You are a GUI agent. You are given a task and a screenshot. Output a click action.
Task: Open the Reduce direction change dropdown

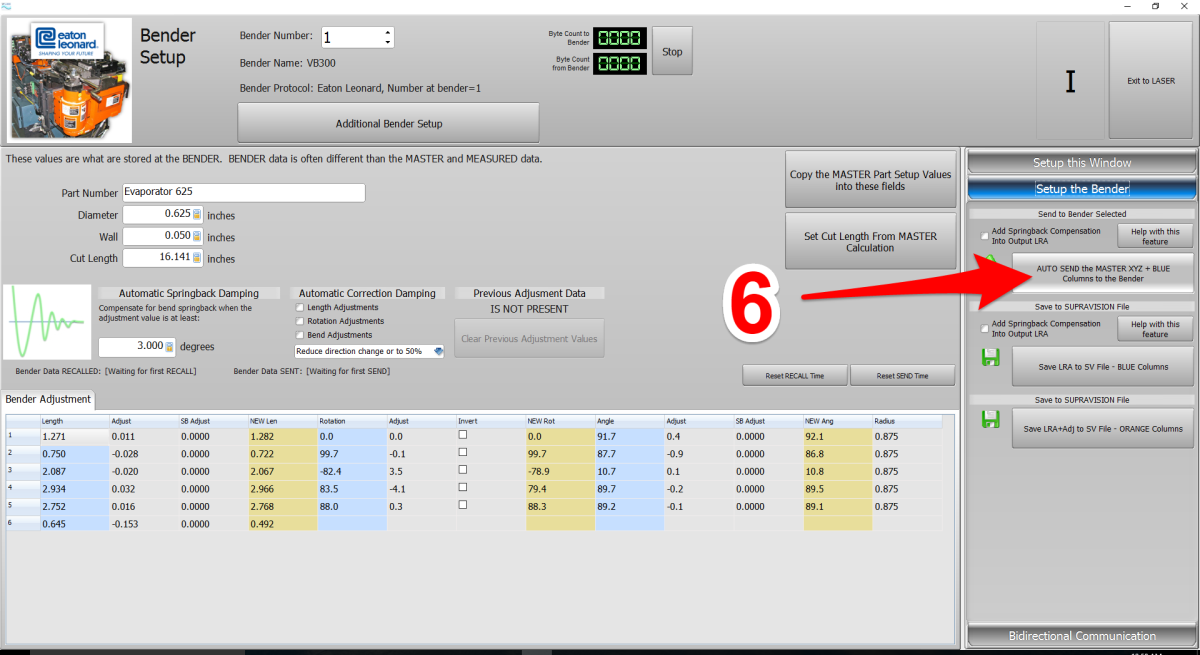pyautogui.click(x=438, y=351)
